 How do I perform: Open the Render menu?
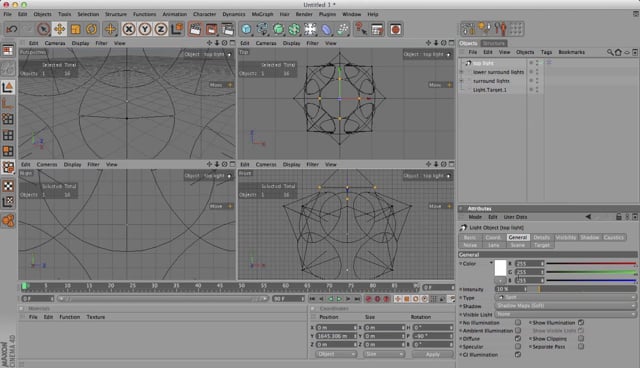click(x=304, y=14)
